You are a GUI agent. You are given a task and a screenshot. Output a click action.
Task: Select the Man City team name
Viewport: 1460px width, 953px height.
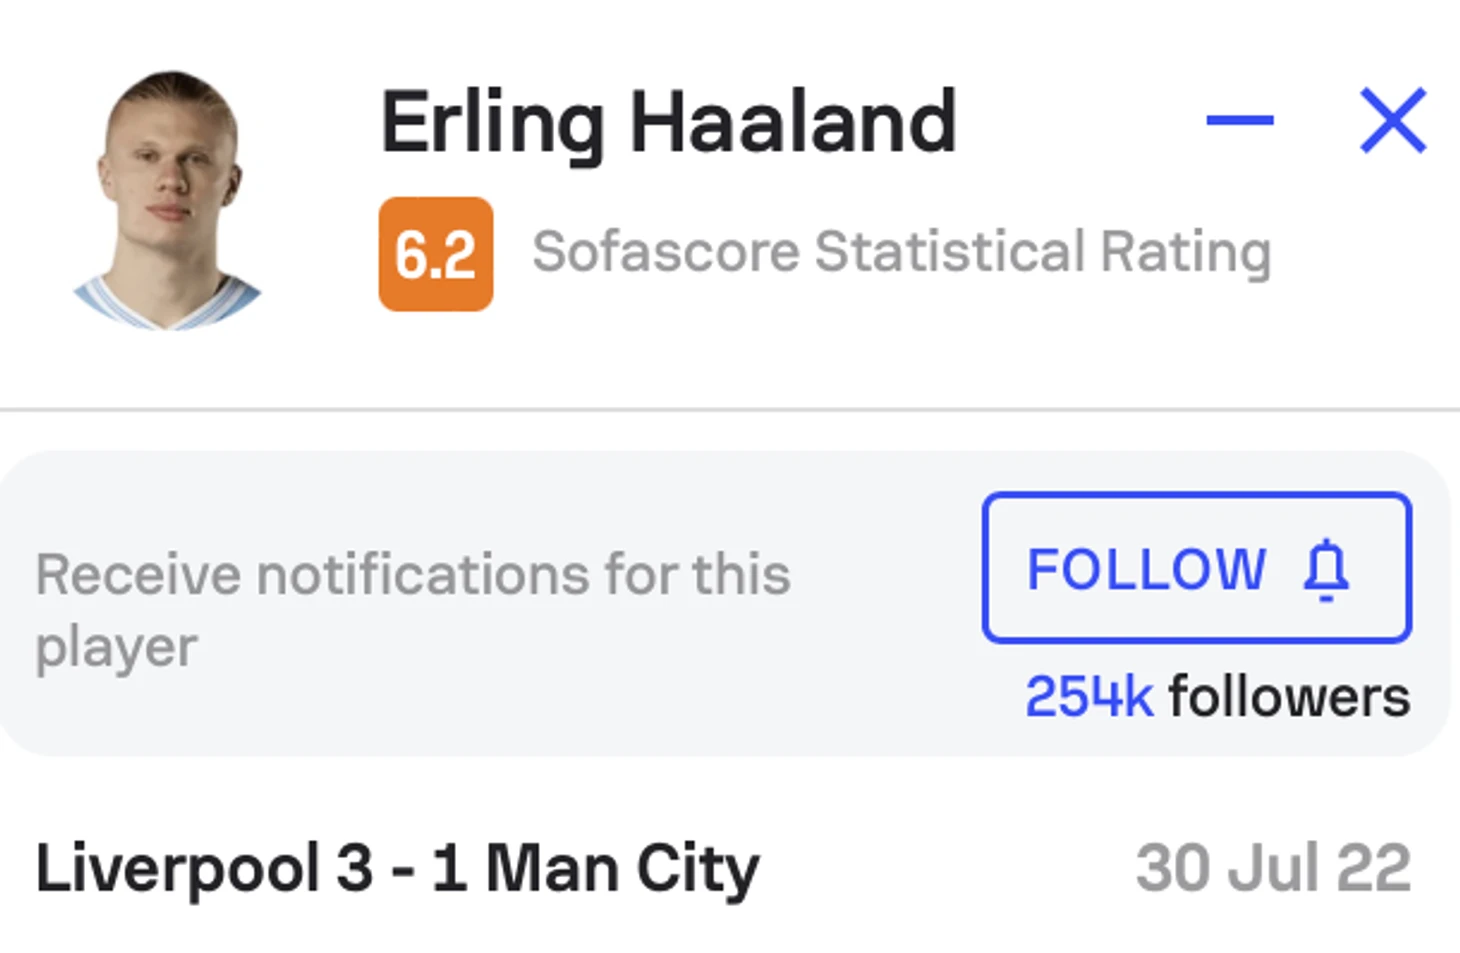pos(622,868)
